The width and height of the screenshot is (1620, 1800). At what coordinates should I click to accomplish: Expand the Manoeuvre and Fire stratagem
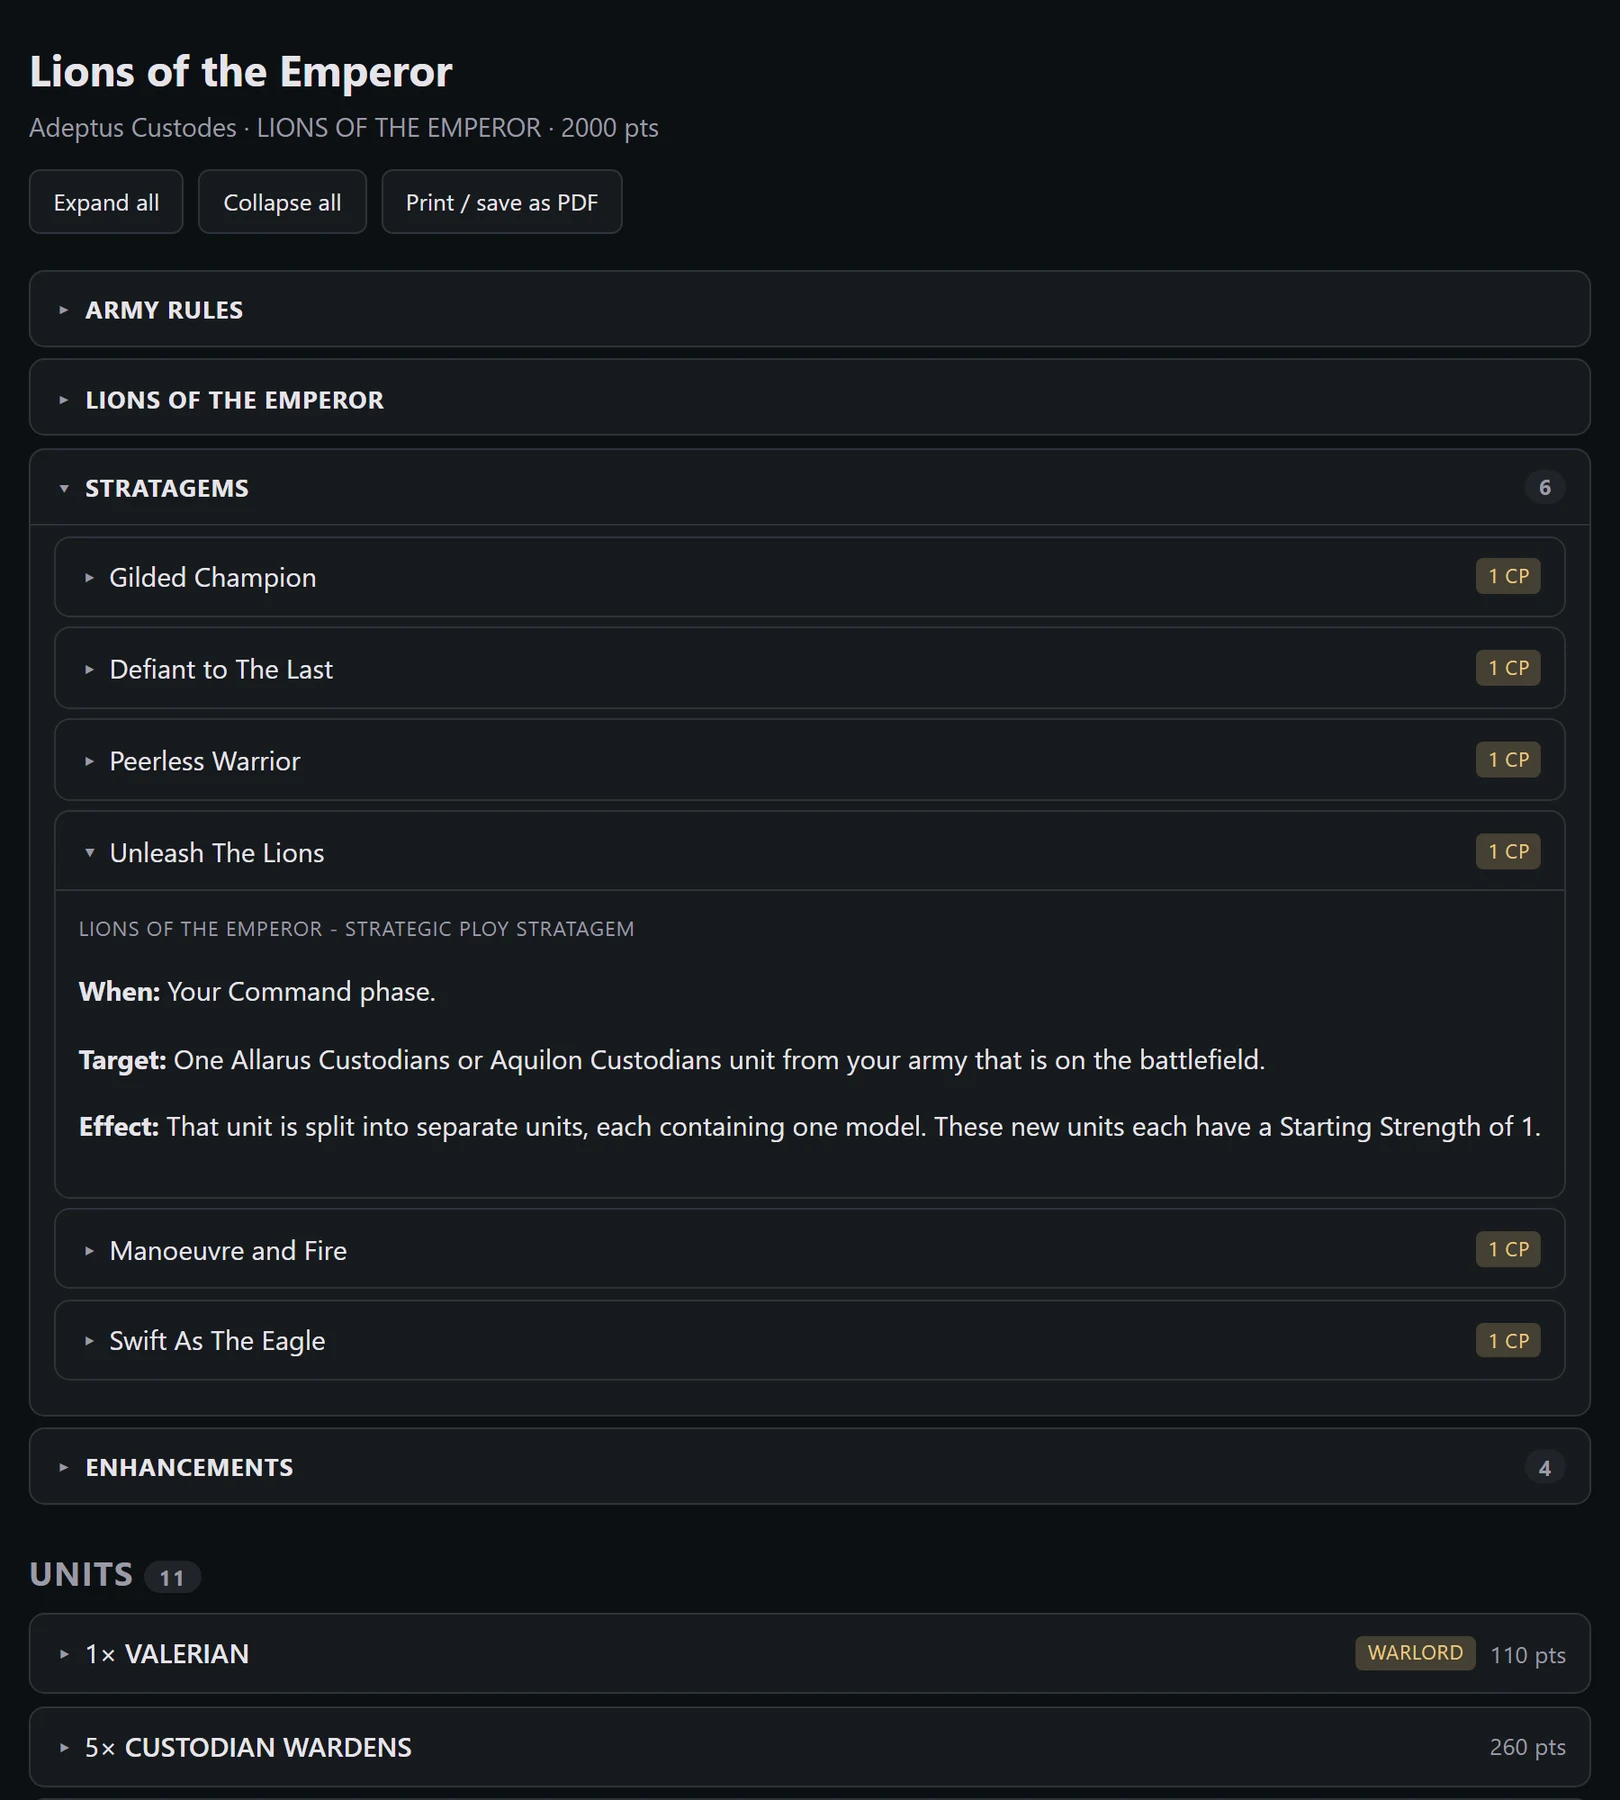tap(809, 1250)
